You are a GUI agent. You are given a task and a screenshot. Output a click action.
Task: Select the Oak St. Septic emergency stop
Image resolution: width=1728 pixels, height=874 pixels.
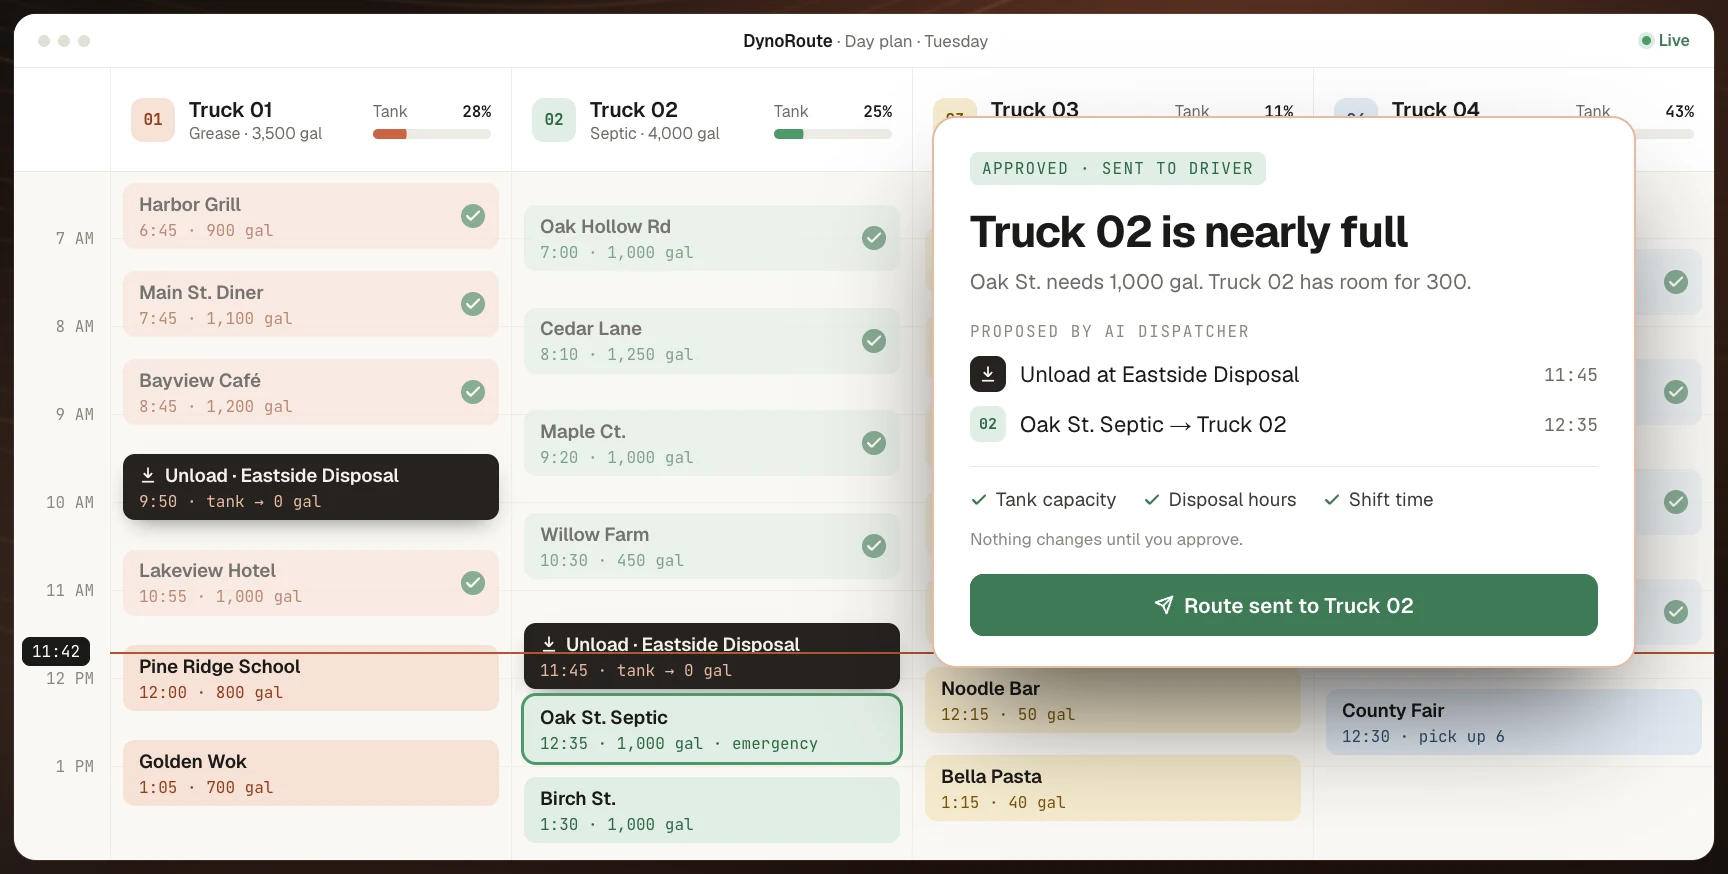(x=712, y=730)
